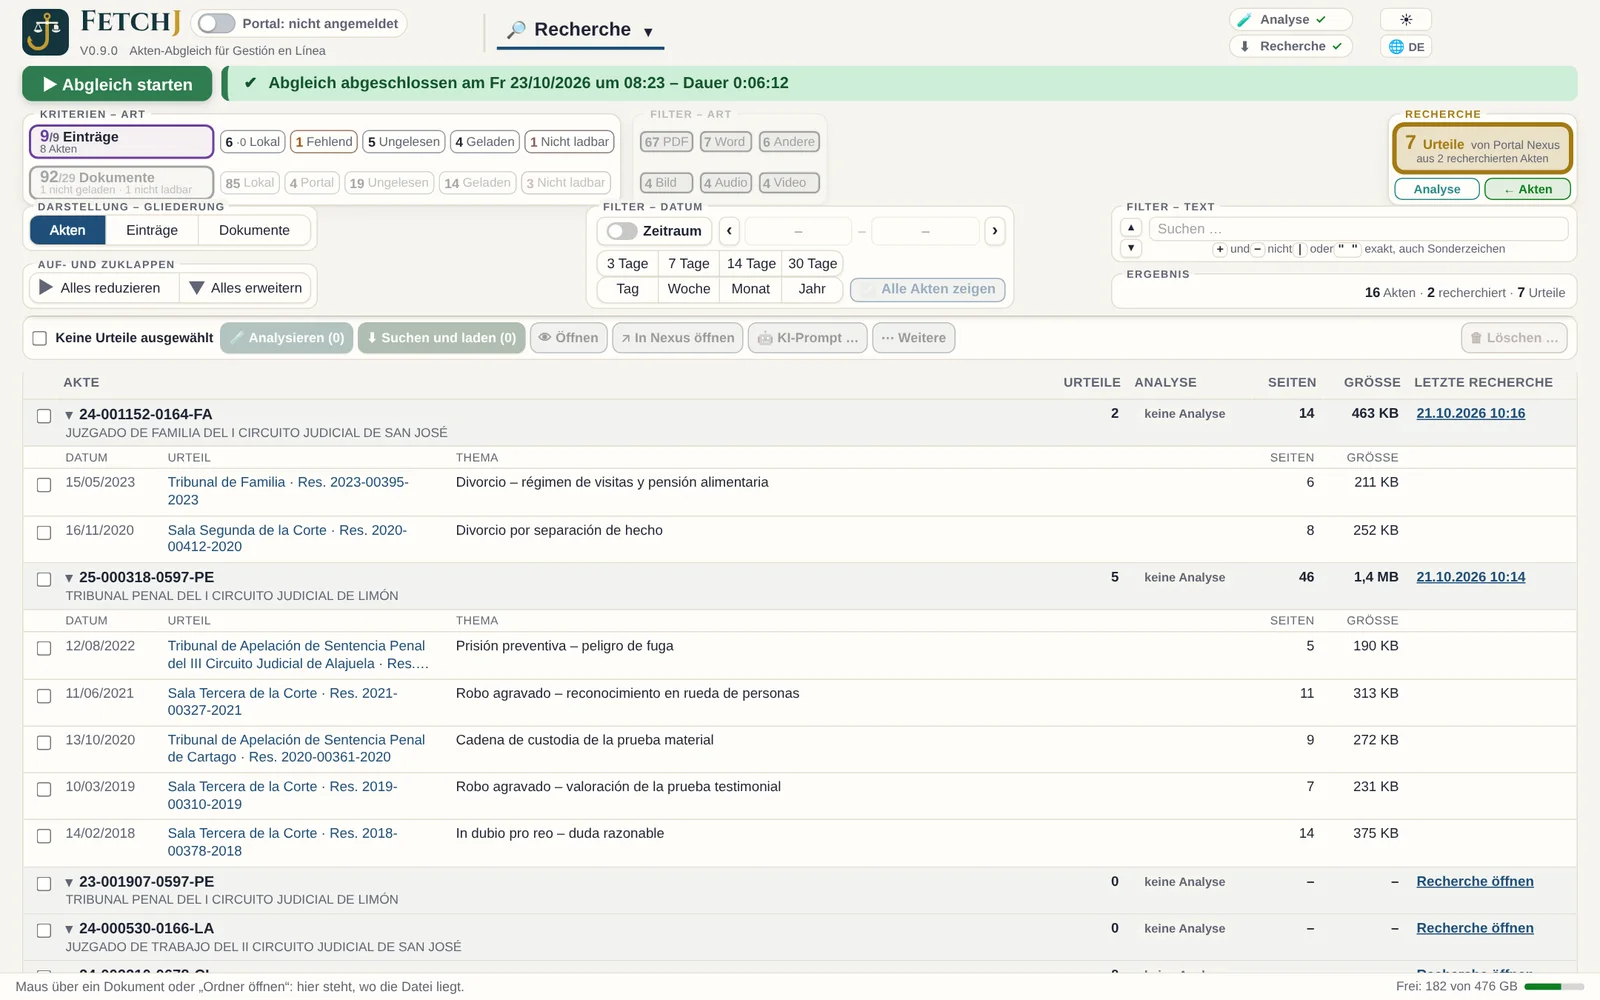
Task: Collapse Akte 25-000318-0597-PE
Action: pos(69,578)
